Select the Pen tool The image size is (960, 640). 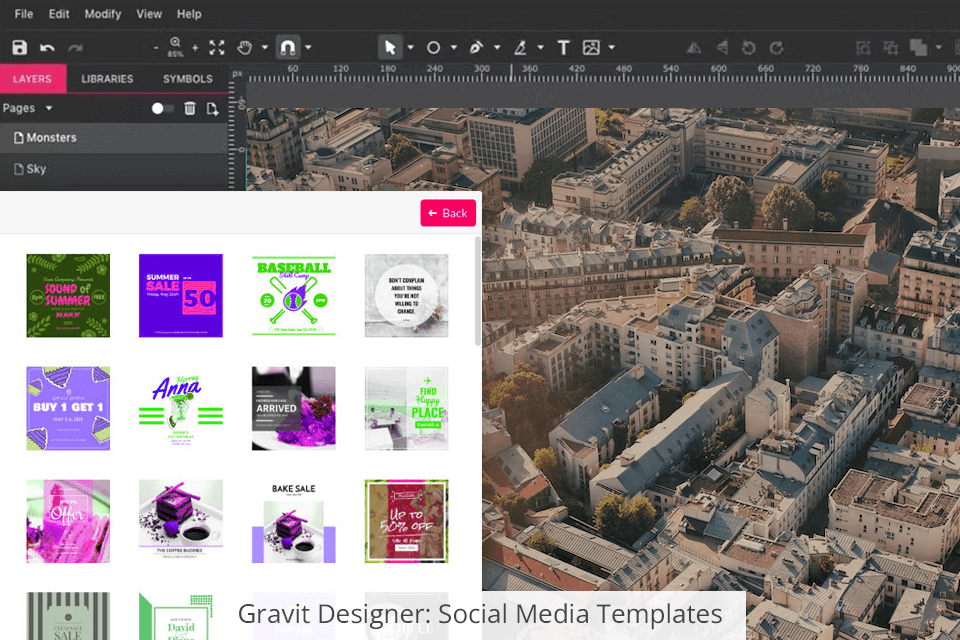click(476, 47)
